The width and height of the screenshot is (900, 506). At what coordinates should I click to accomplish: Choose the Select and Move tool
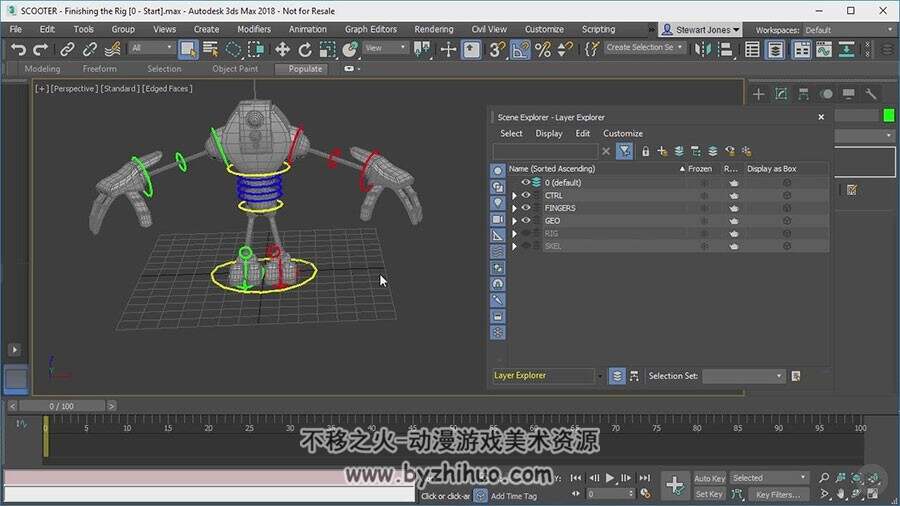pos(282,49)
